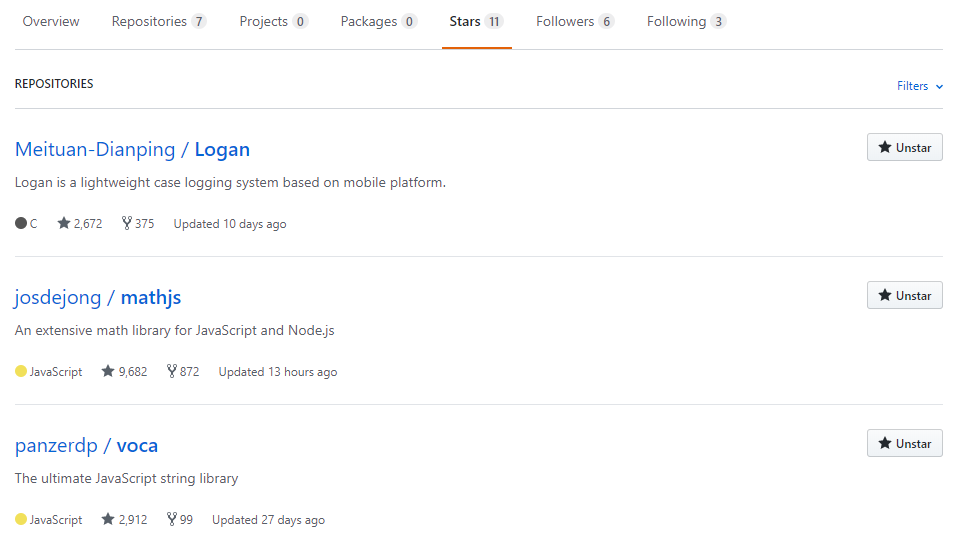Click the JavaScript language dot for voca
The image size is (957, 540).
(21, 519)
